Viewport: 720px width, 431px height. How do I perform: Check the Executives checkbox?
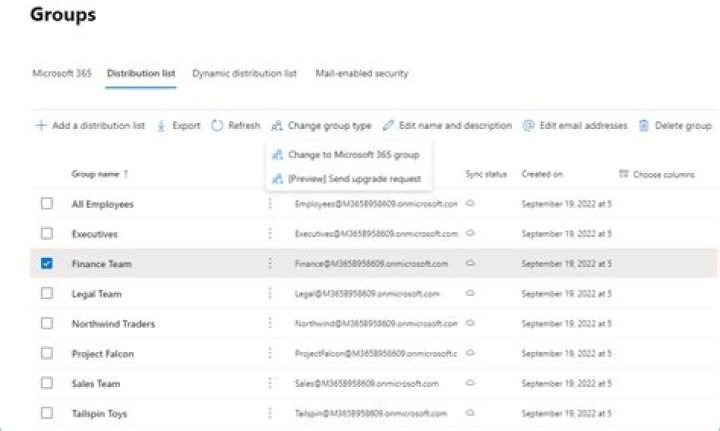click(x=47, y=233)
